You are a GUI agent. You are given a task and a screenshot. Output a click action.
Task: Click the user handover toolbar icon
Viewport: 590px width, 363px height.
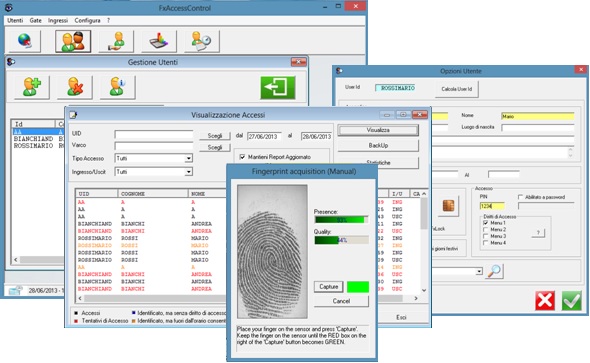point(116,41)
